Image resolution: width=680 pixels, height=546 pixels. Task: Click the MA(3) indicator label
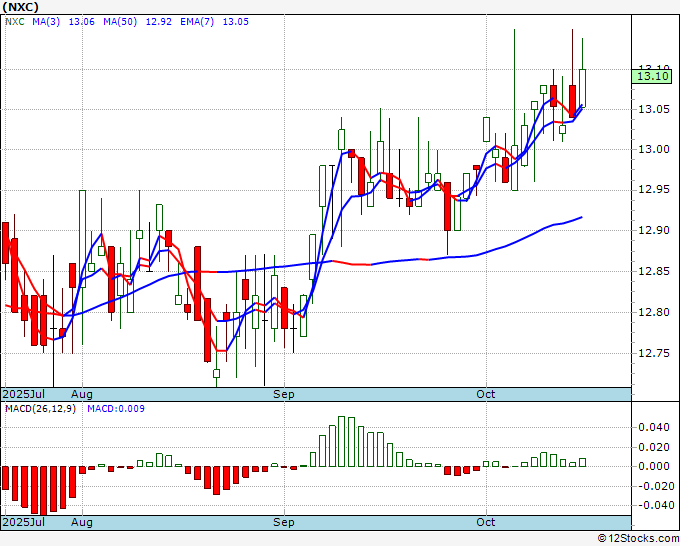click(x=46, y=22)
